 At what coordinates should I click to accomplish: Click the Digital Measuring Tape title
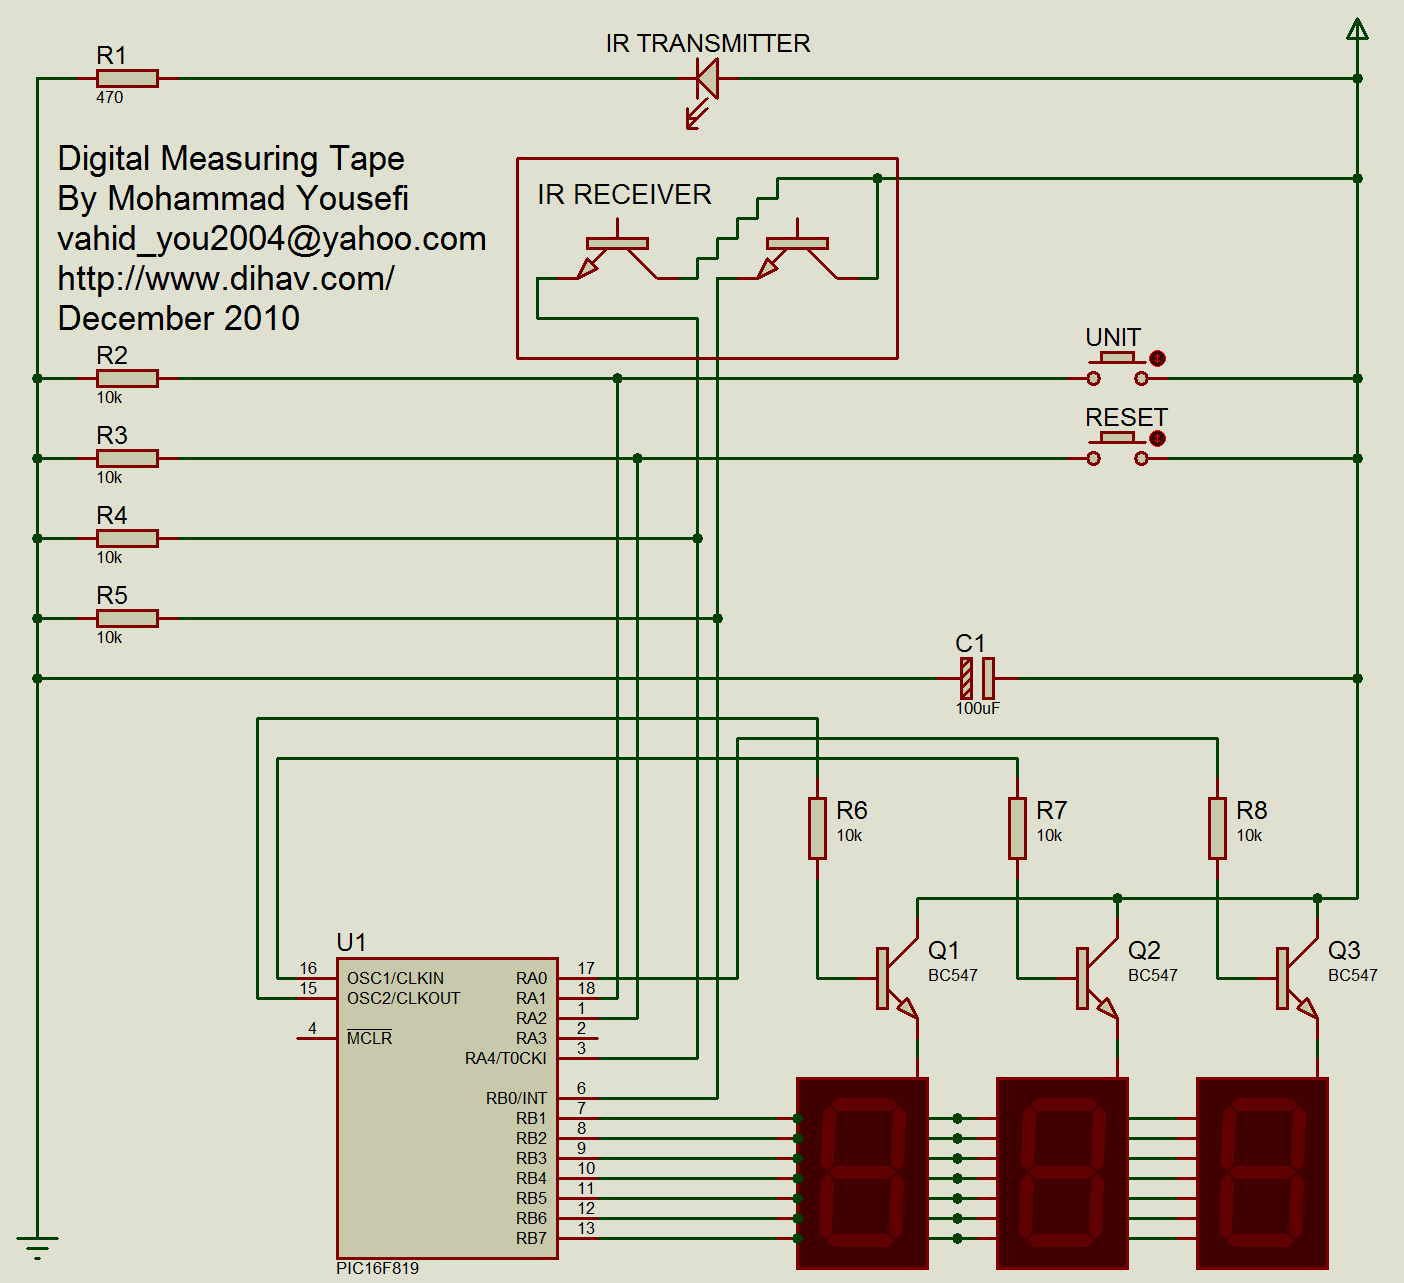231,159
